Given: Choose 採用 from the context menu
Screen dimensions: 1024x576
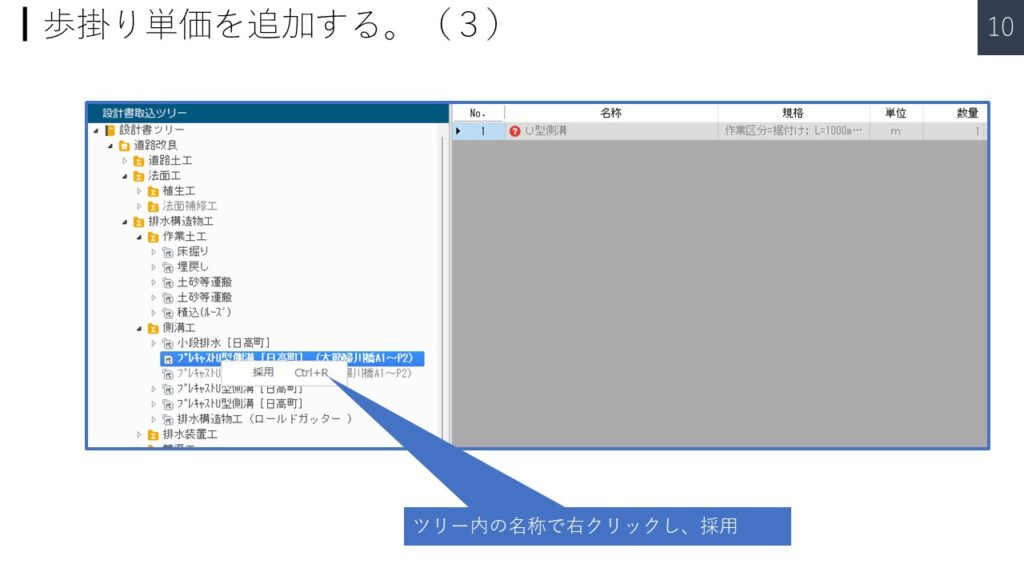Looking at the screenshot, I should tap(263, 373).
